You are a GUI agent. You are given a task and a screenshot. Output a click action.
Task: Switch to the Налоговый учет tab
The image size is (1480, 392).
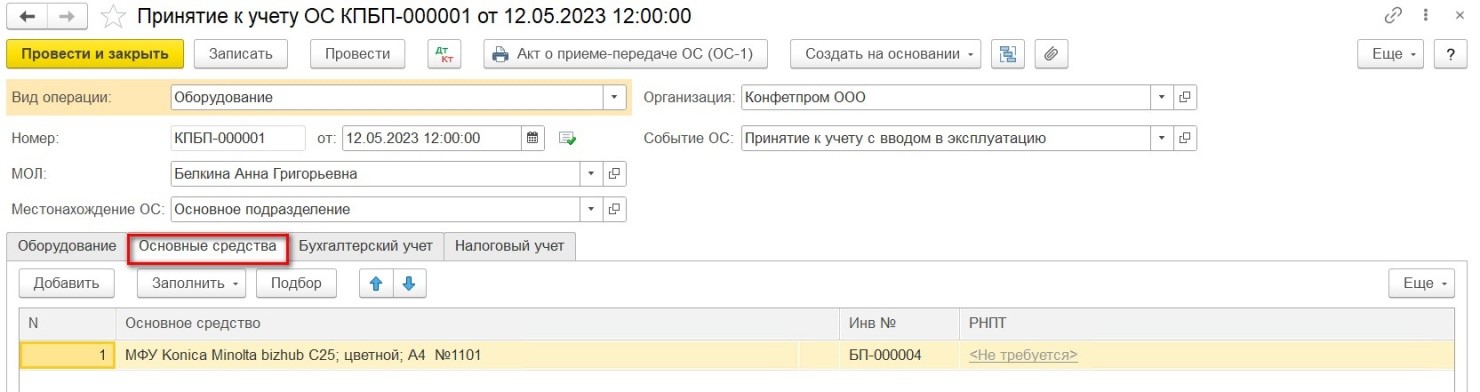tap(509, 245)
